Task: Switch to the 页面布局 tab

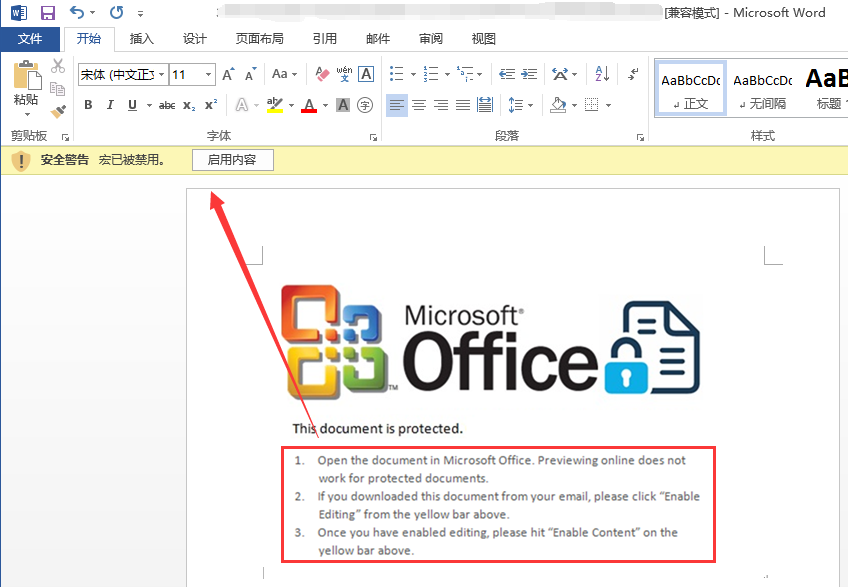Action: [x=260, y=39]
